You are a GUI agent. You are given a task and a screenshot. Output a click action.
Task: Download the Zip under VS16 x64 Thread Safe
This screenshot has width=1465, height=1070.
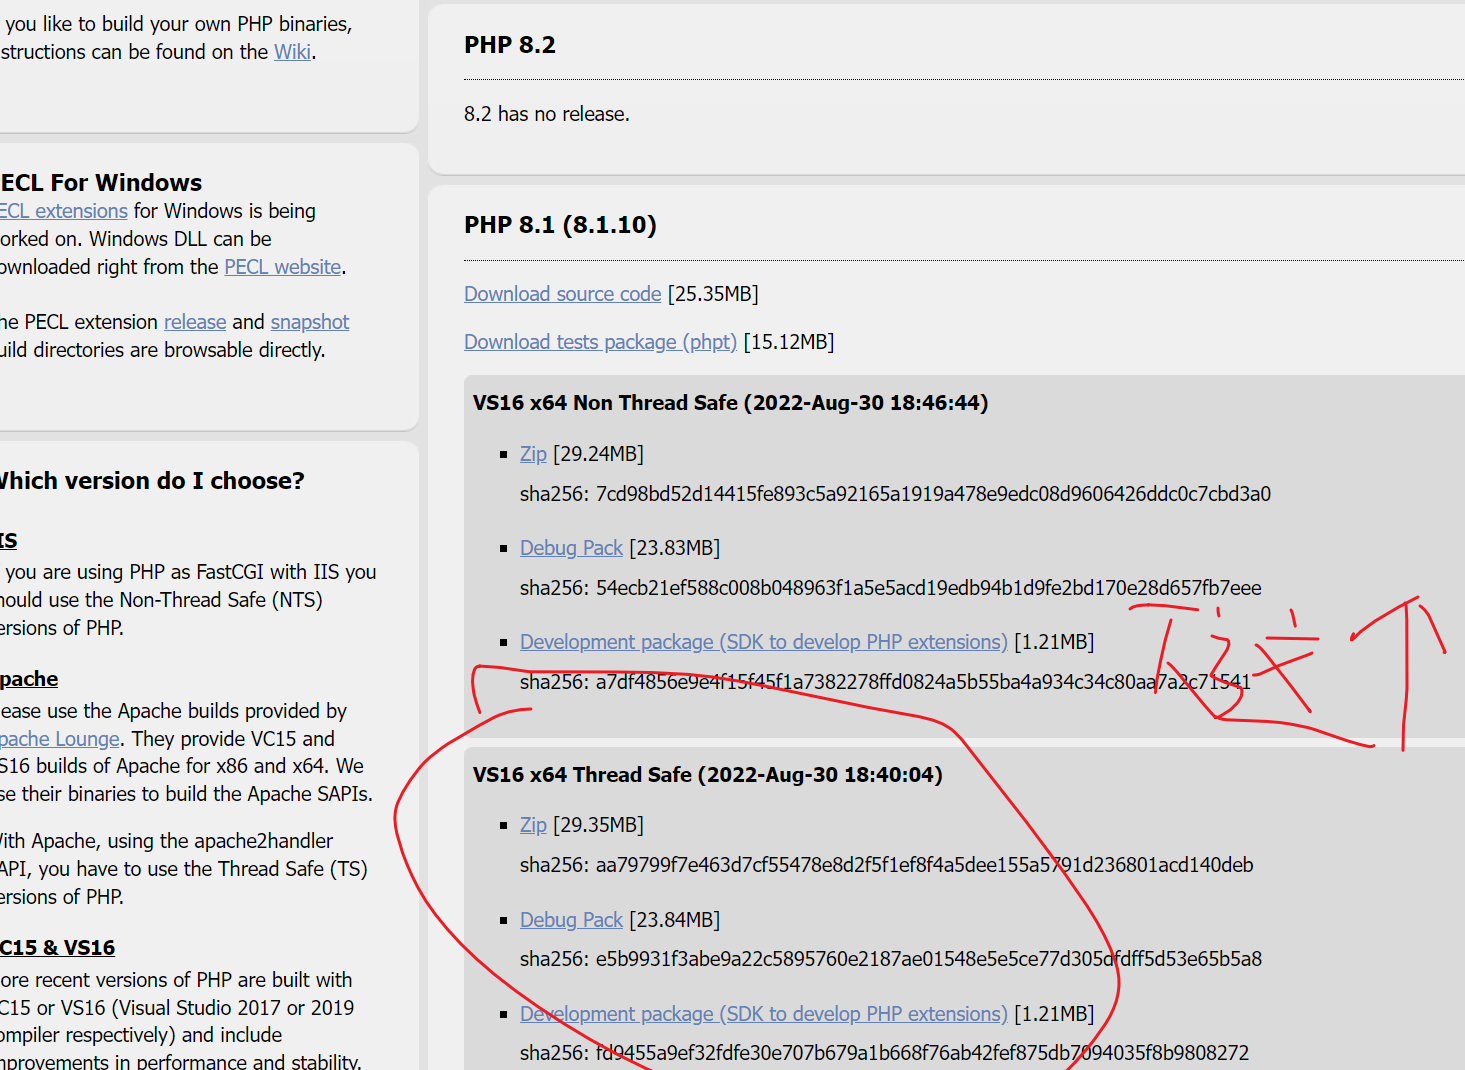pos(533,825)
